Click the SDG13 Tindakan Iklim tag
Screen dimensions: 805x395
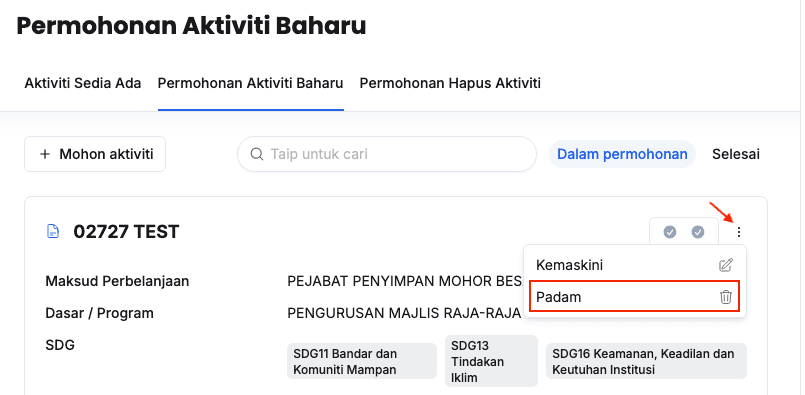click(x=491, y=361)
